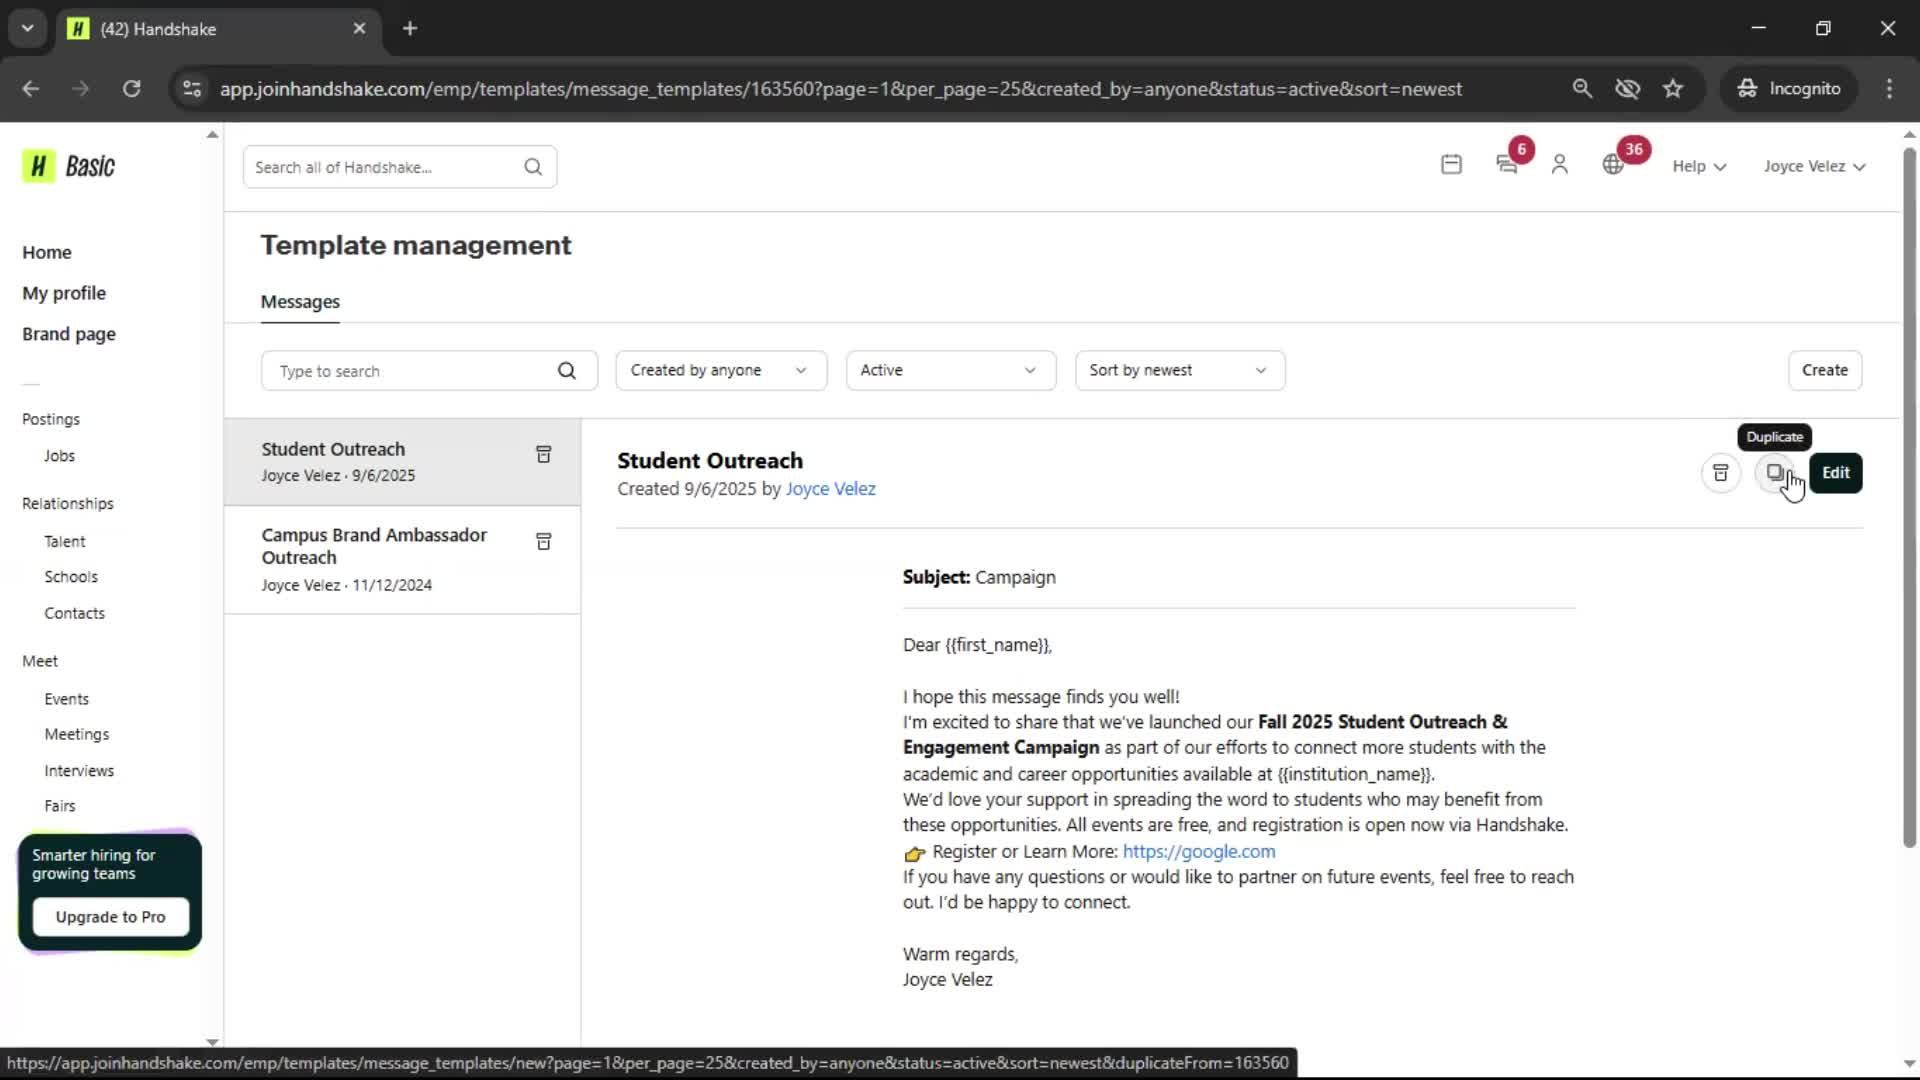Open Schools in the sidebar
The image size is (1920, 1080).
pos(71,577)
